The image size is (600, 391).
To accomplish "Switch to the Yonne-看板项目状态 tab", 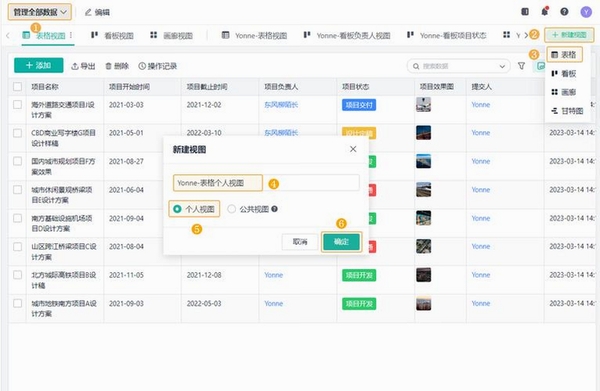I will 447,36.
